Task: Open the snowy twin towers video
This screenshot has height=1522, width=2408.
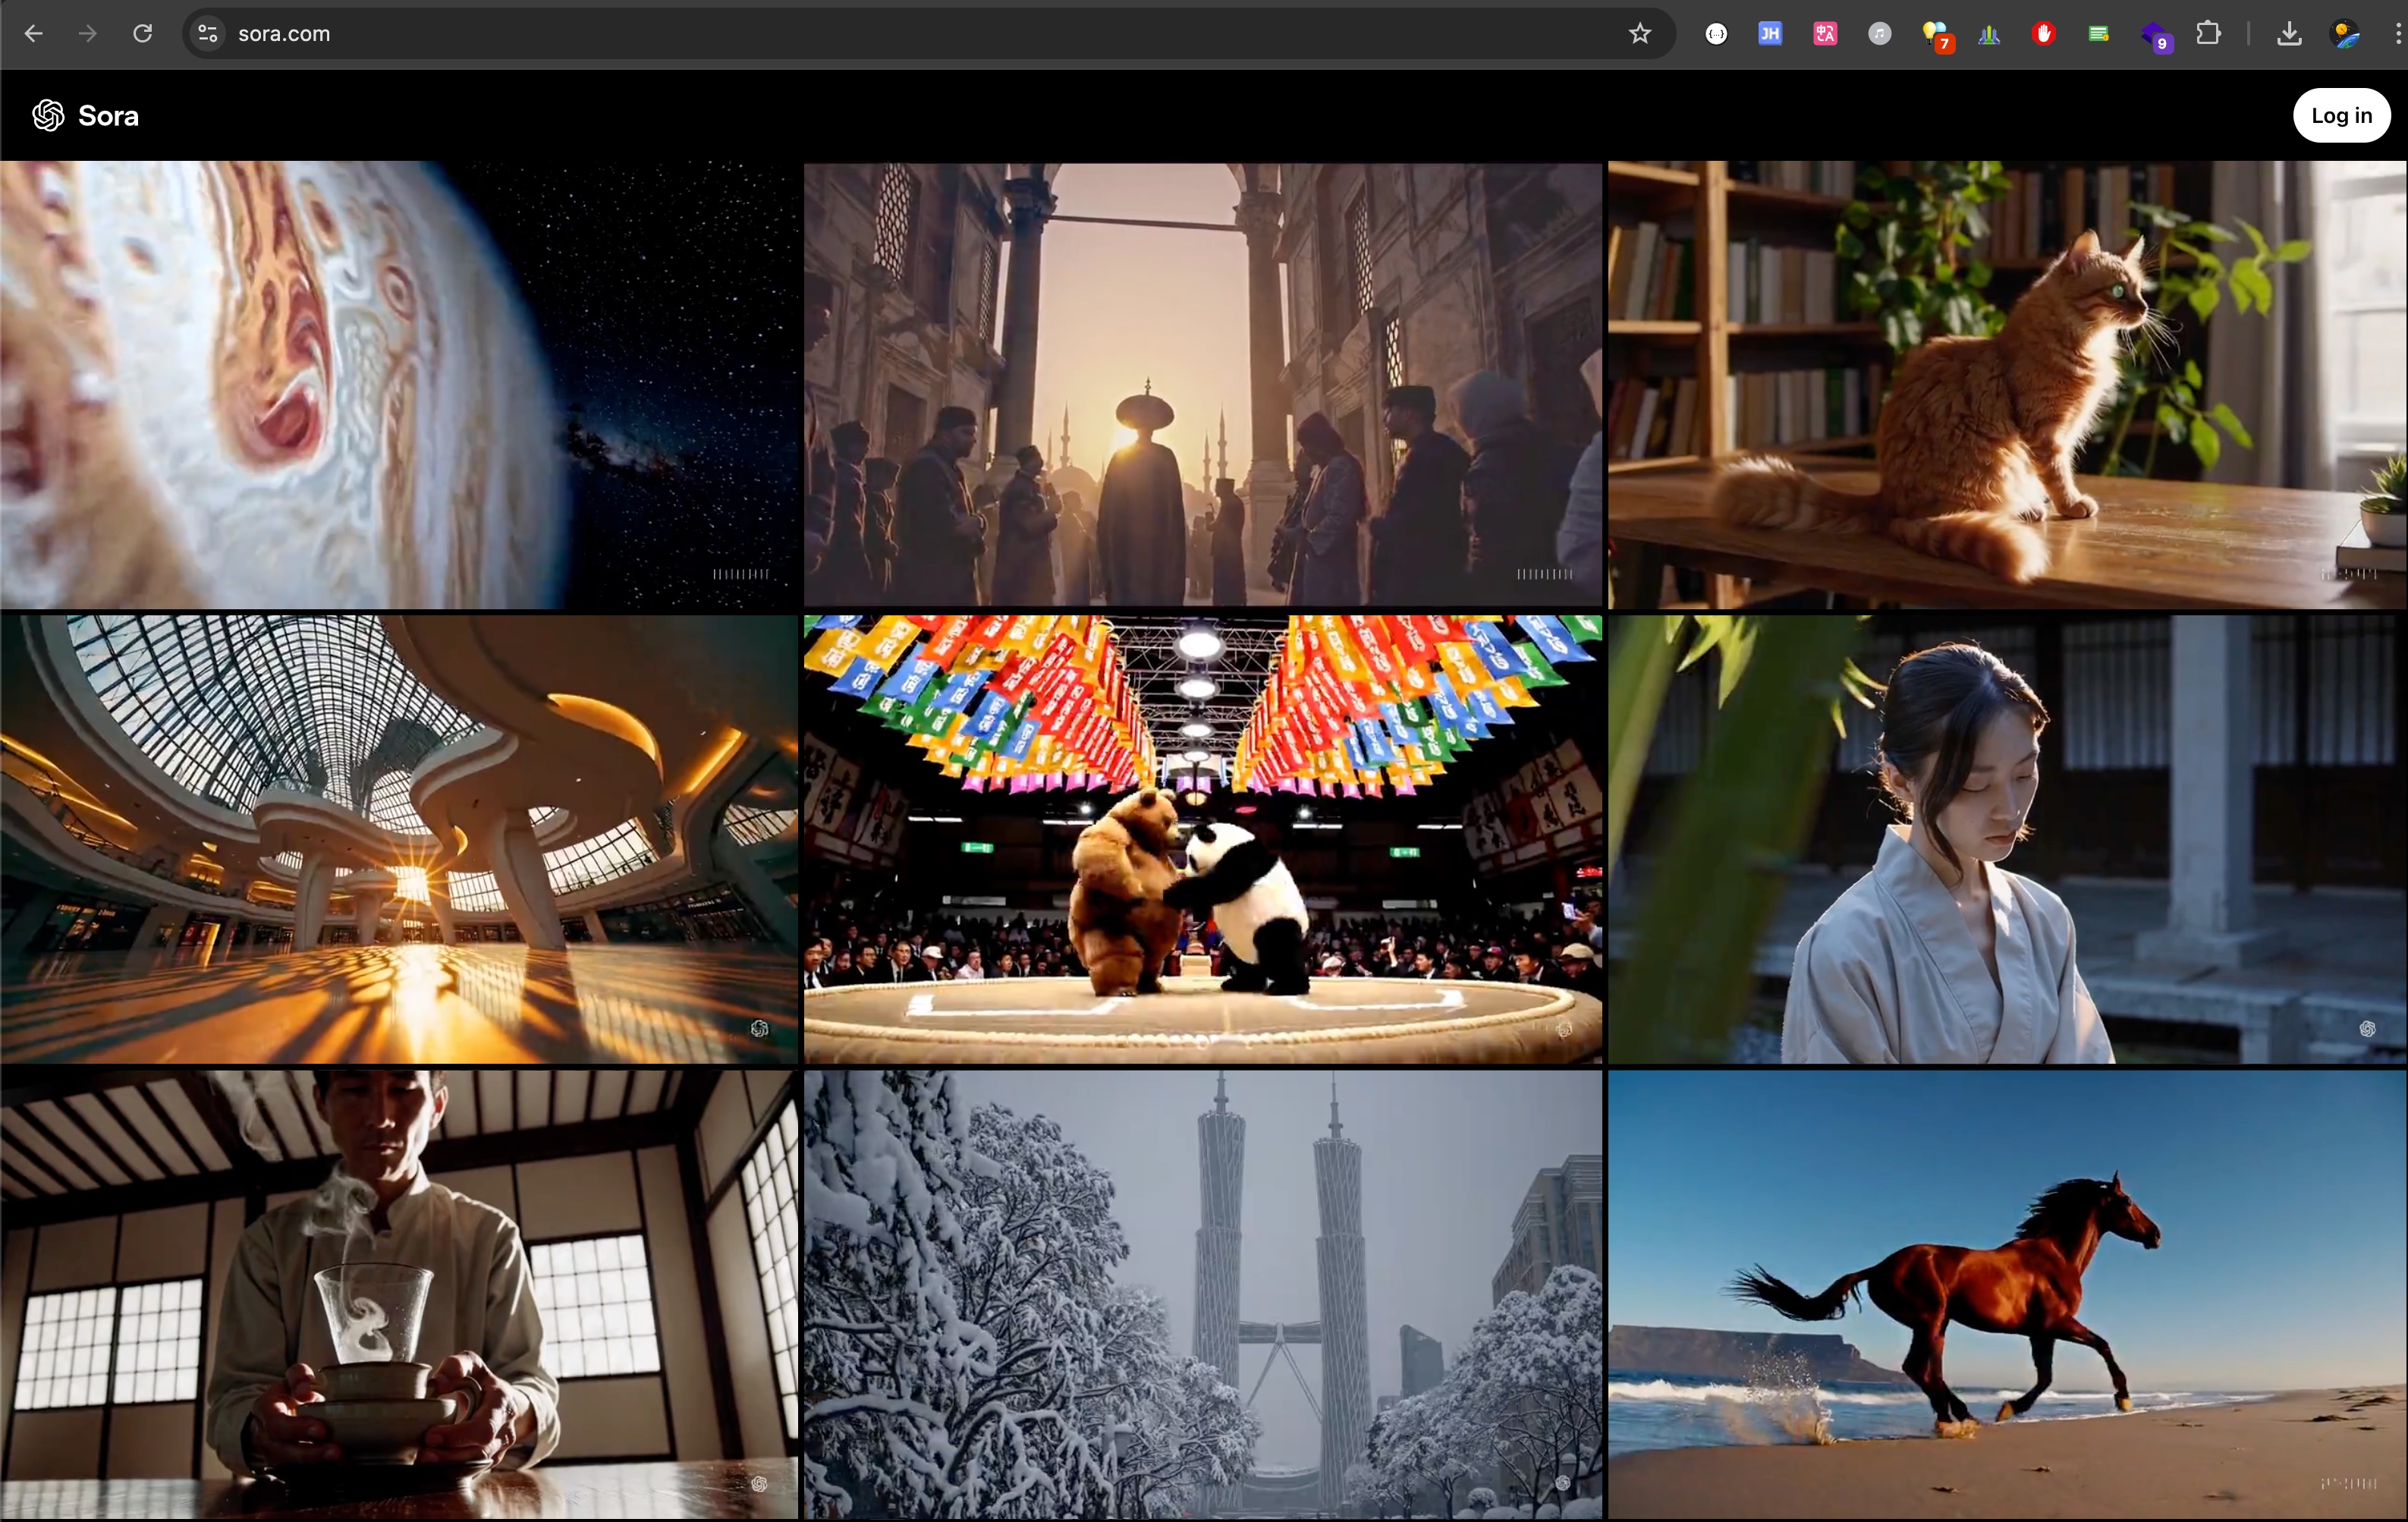Action: coord(1203,1294)
